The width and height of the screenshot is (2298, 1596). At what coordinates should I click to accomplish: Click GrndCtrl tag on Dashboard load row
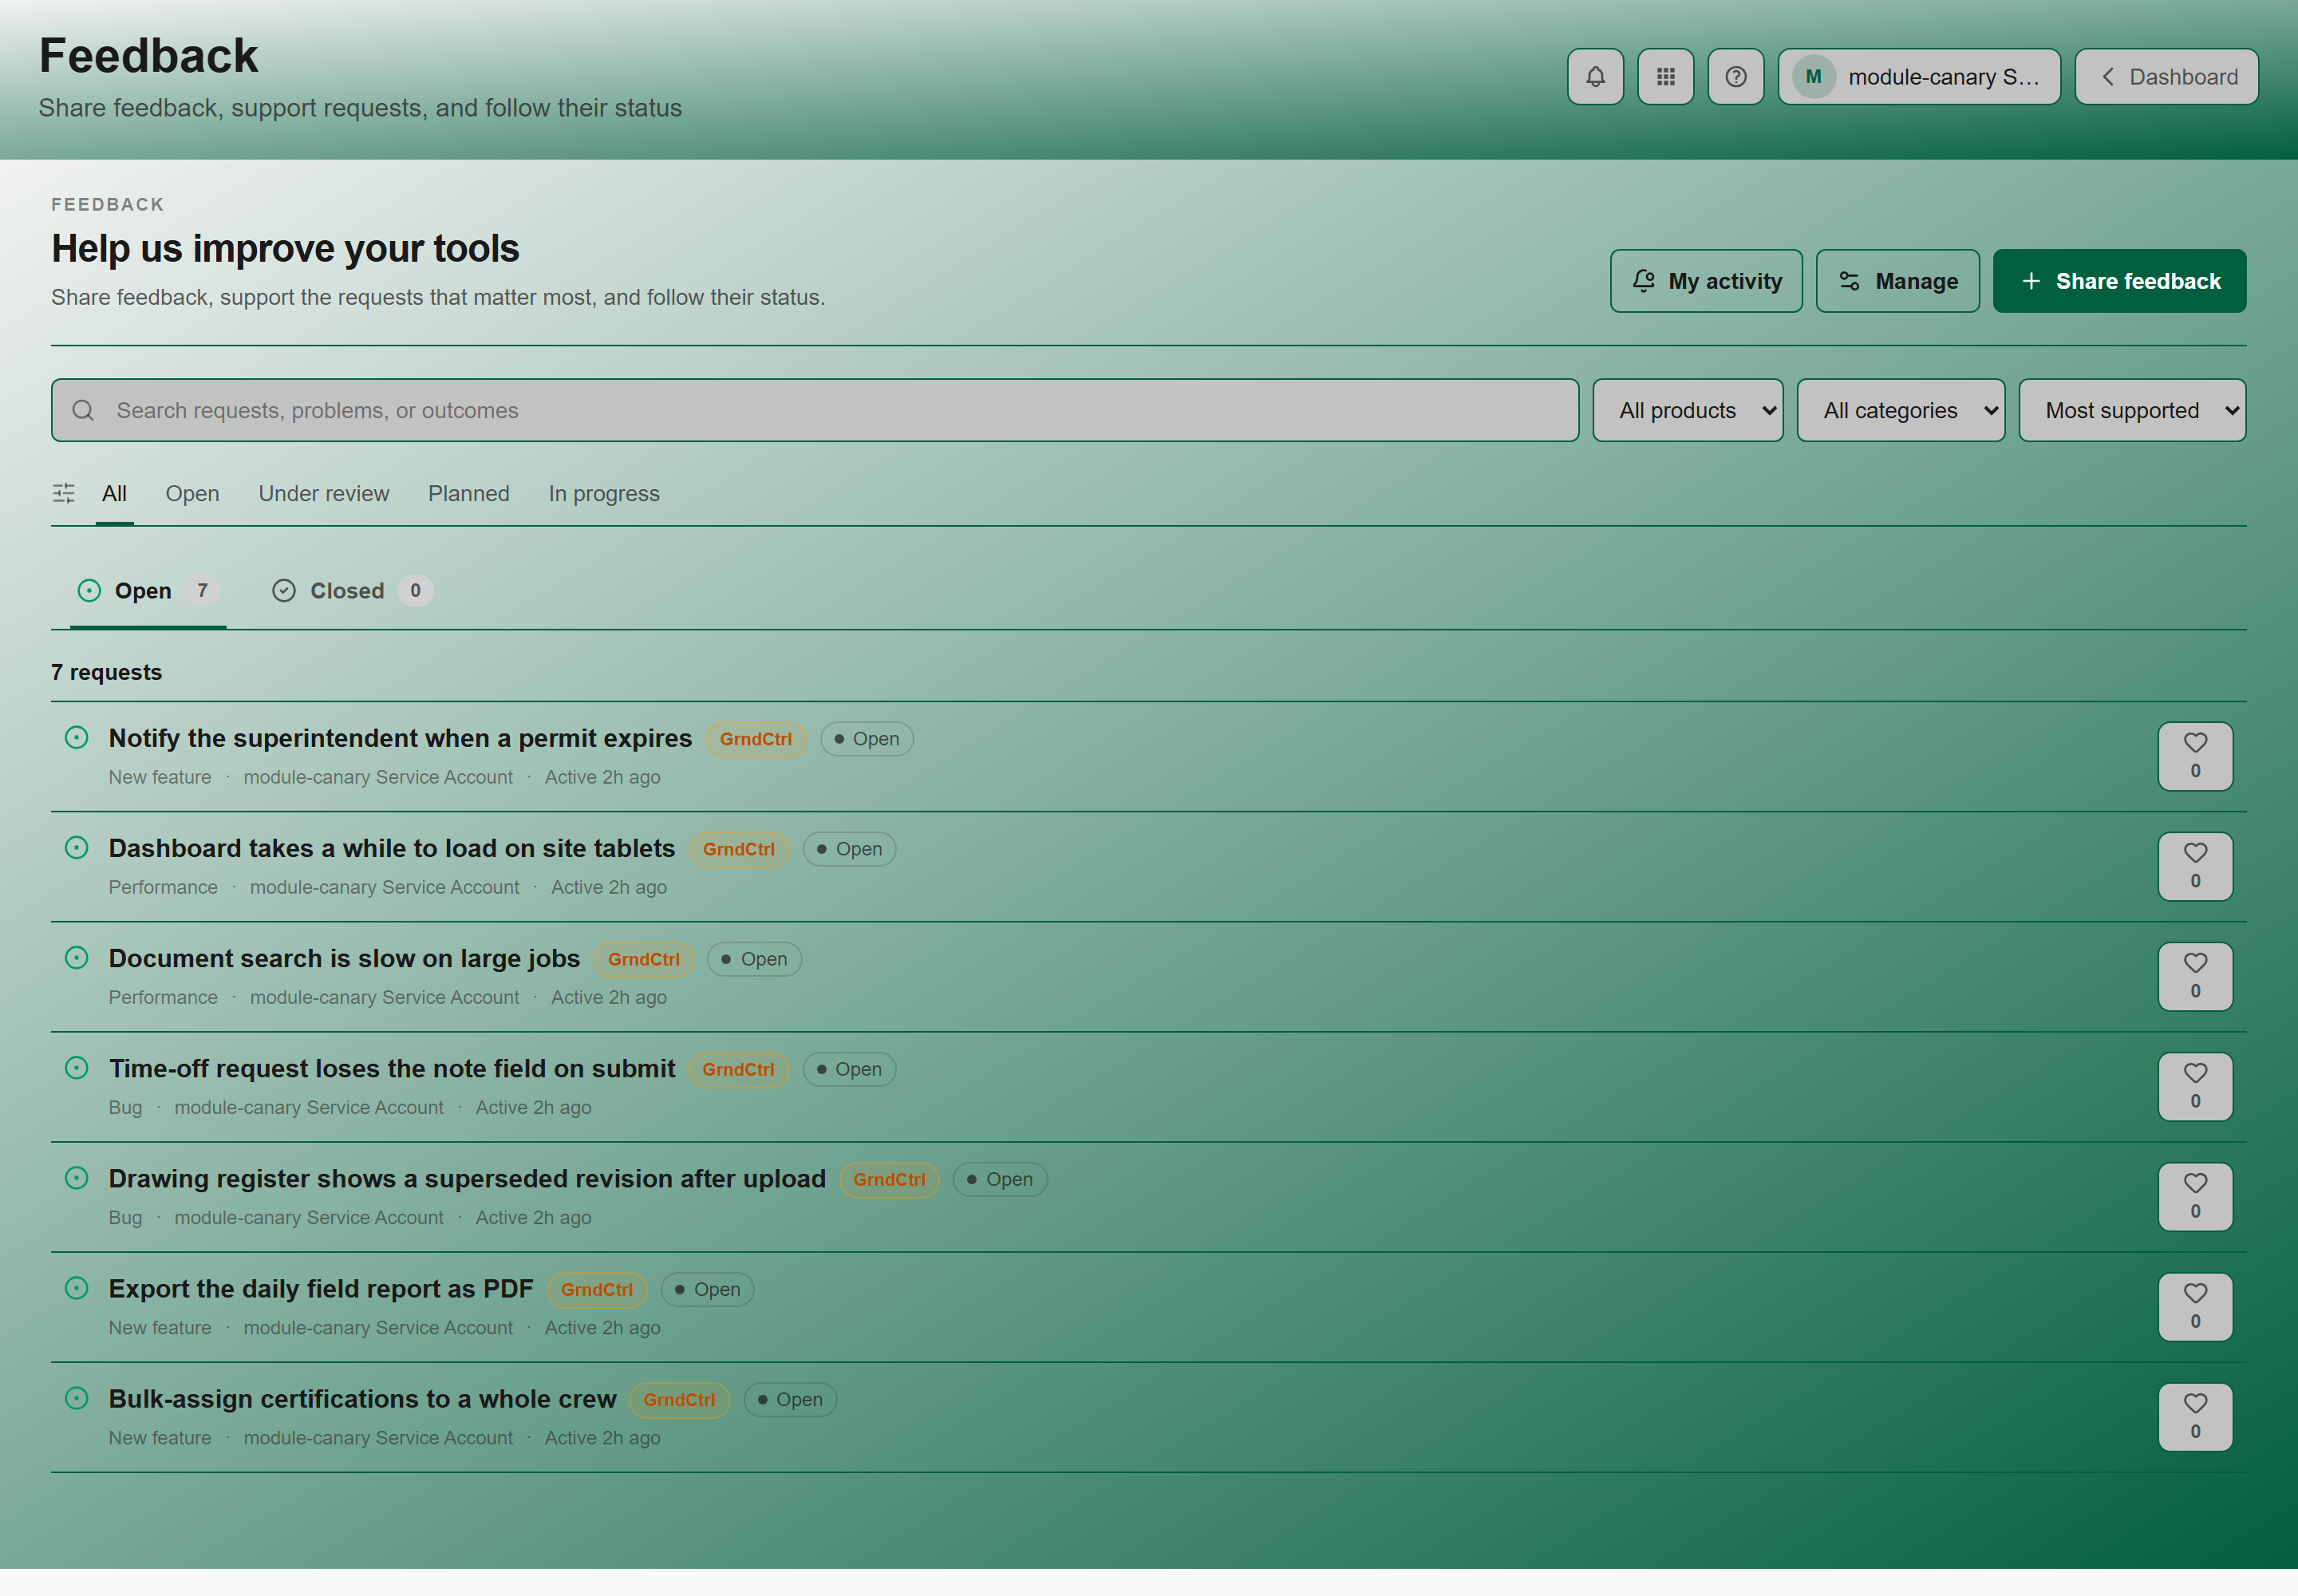739,849
